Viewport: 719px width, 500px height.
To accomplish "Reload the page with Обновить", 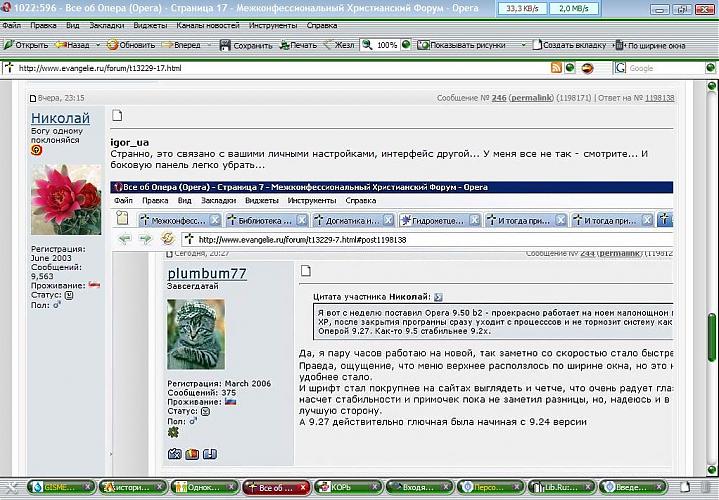I will click(x=131, y=45).
